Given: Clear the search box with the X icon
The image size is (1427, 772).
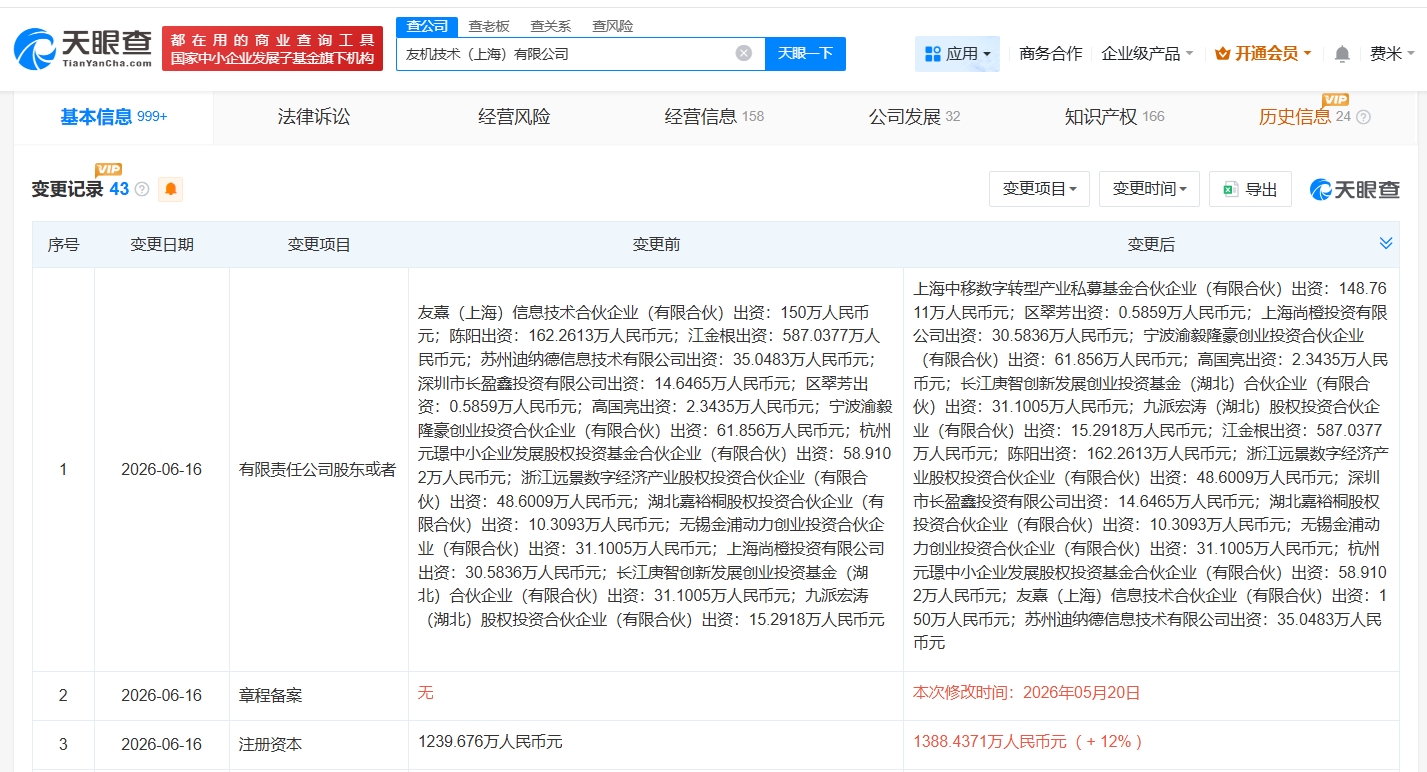Looking at the screenshot, I should point(744,53).
